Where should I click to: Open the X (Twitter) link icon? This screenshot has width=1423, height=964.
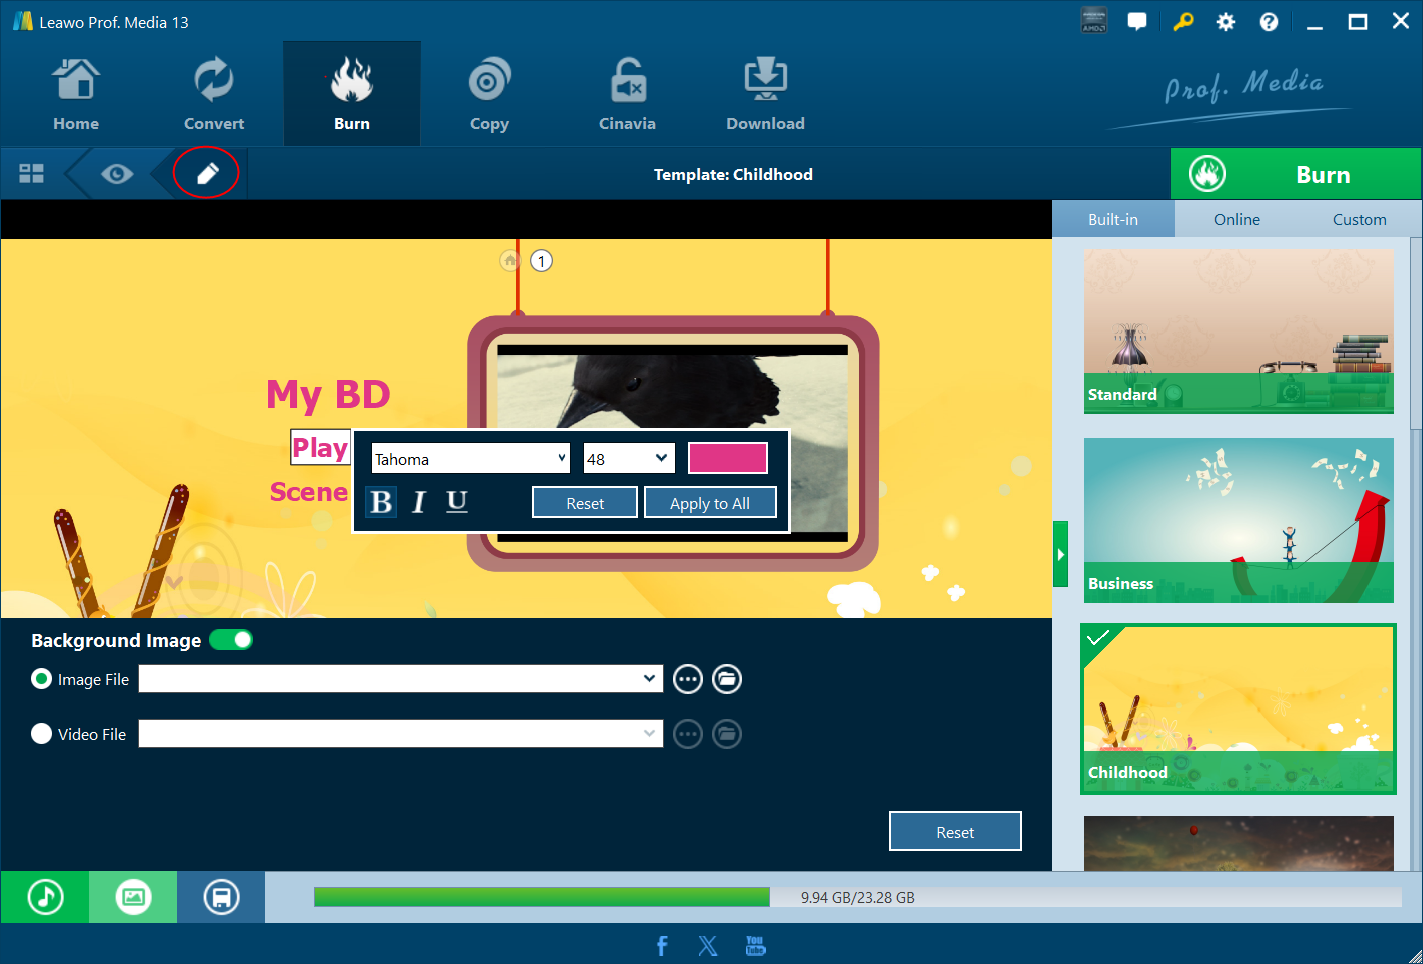point(708,945)
